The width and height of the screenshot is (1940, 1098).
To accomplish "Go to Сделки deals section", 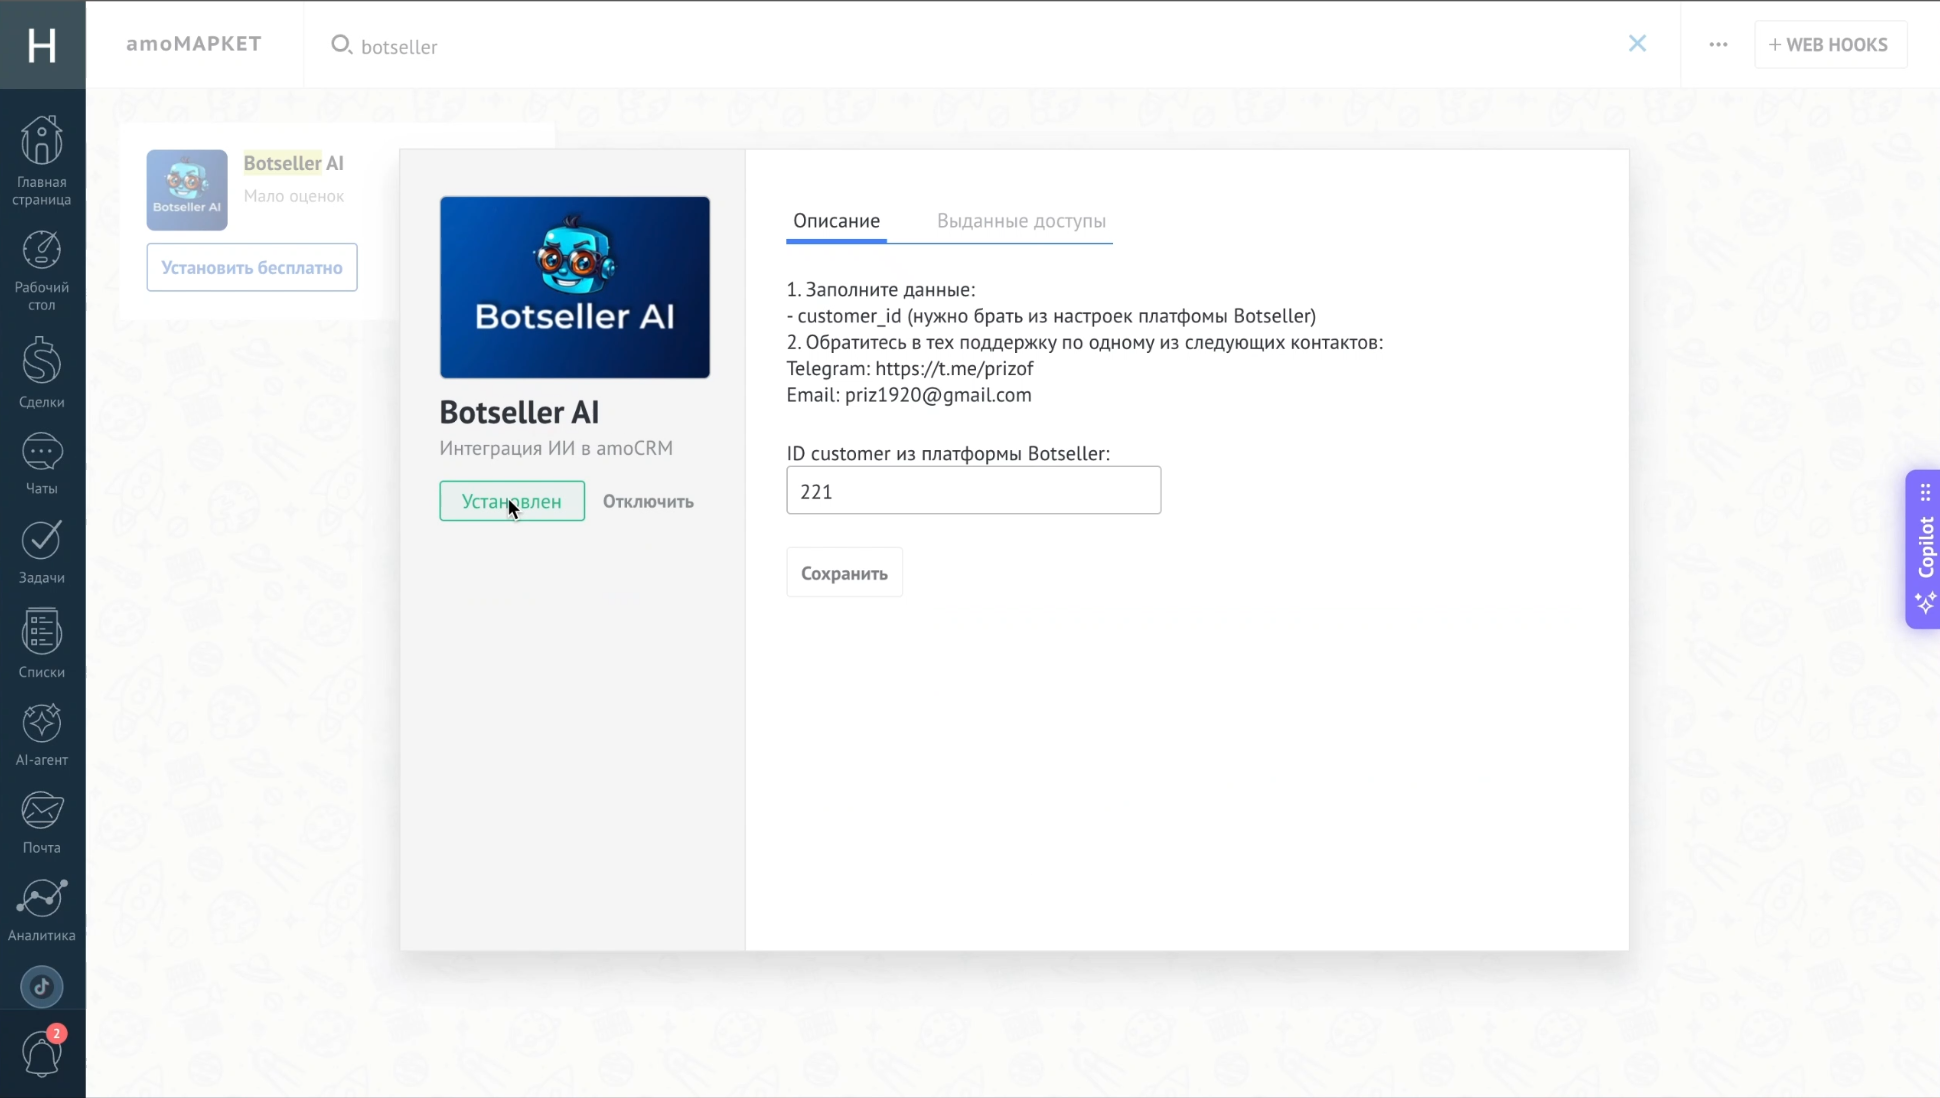I will (42, 372).
